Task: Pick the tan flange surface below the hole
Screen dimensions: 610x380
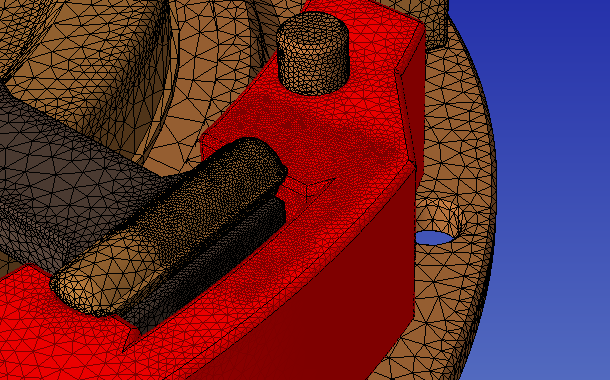Action: point(447,303)
